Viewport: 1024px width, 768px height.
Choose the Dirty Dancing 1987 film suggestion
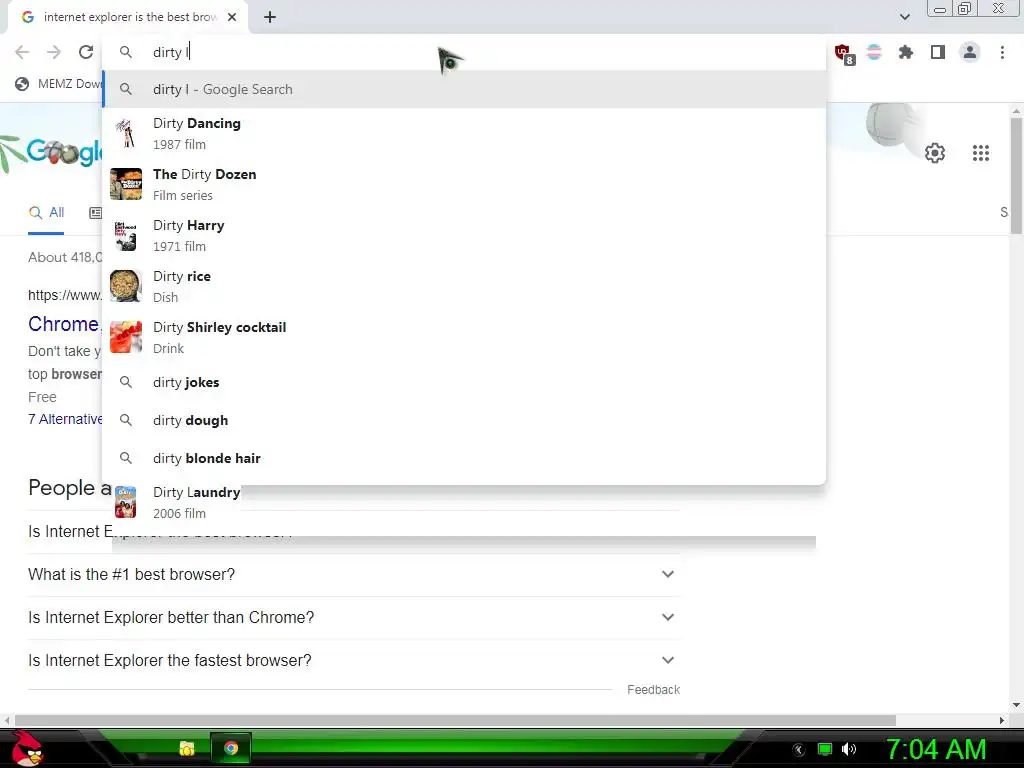(x=464, y=134)
